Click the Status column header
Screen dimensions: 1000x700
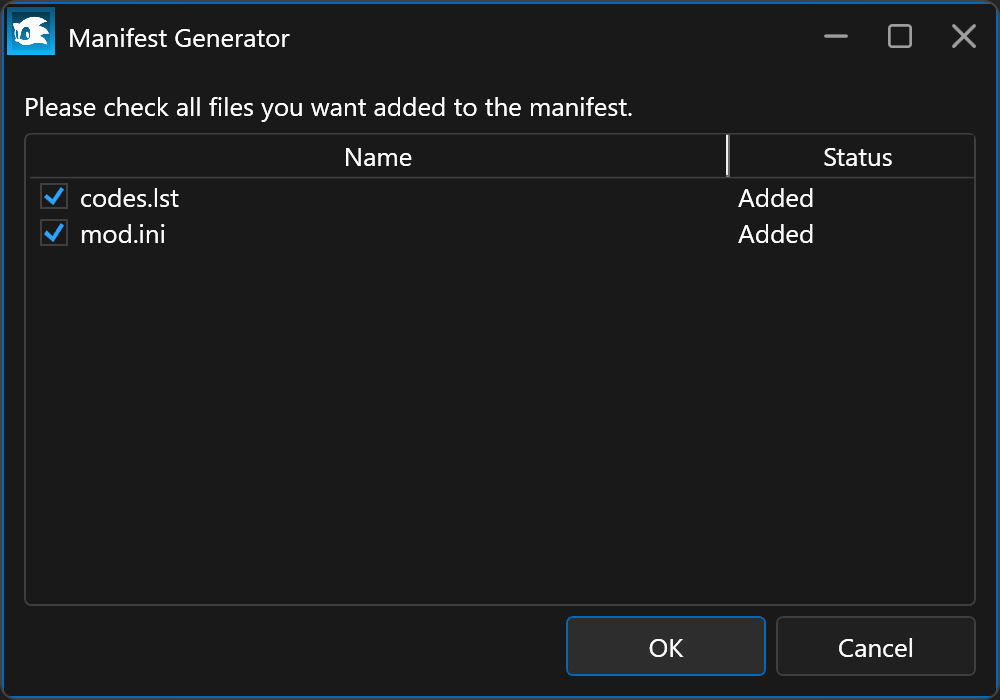[x=857, y=157]
